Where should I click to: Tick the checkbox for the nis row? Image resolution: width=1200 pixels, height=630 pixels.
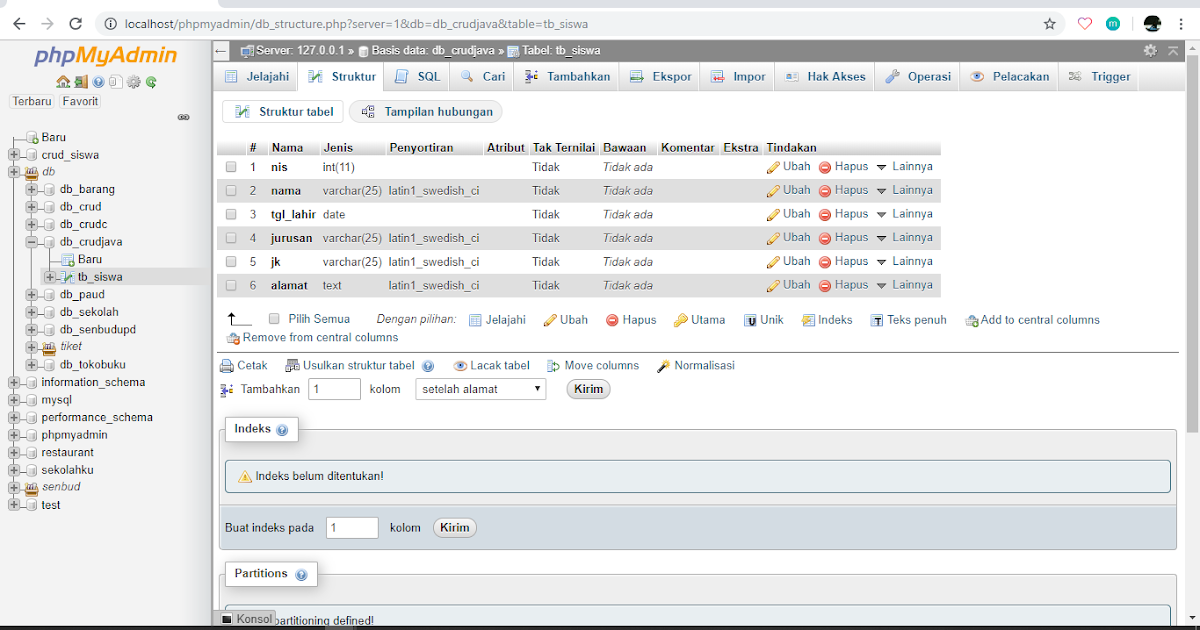click(x=231, y=166)
